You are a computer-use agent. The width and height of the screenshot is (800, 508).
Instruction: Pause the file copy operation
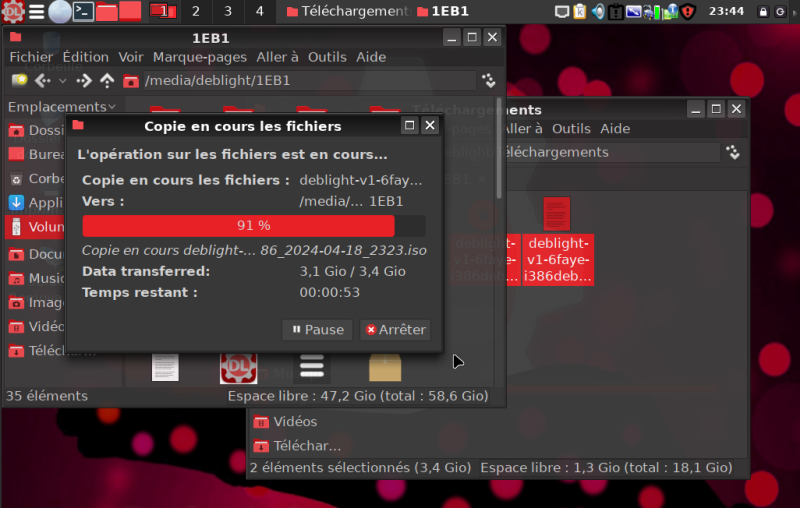316,329
